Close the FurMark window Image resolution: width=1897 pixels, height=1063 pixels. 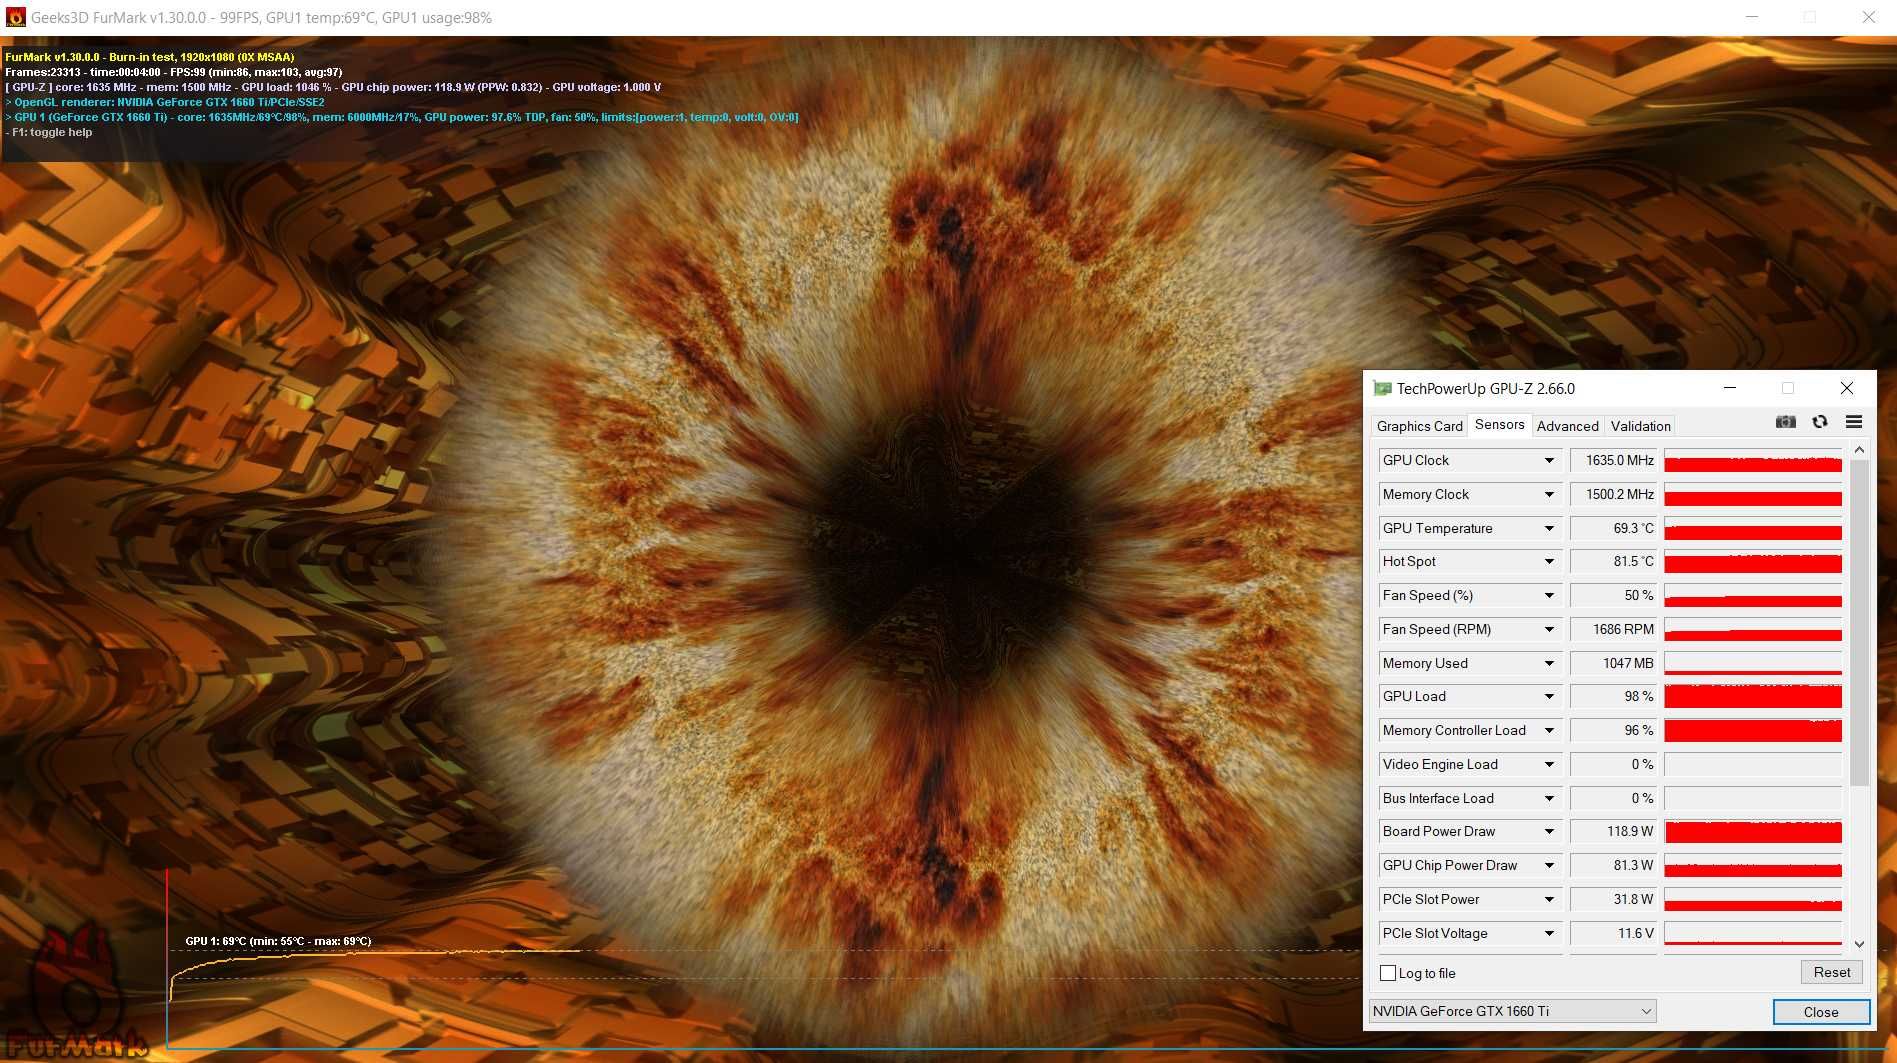tap(1868, 17)
